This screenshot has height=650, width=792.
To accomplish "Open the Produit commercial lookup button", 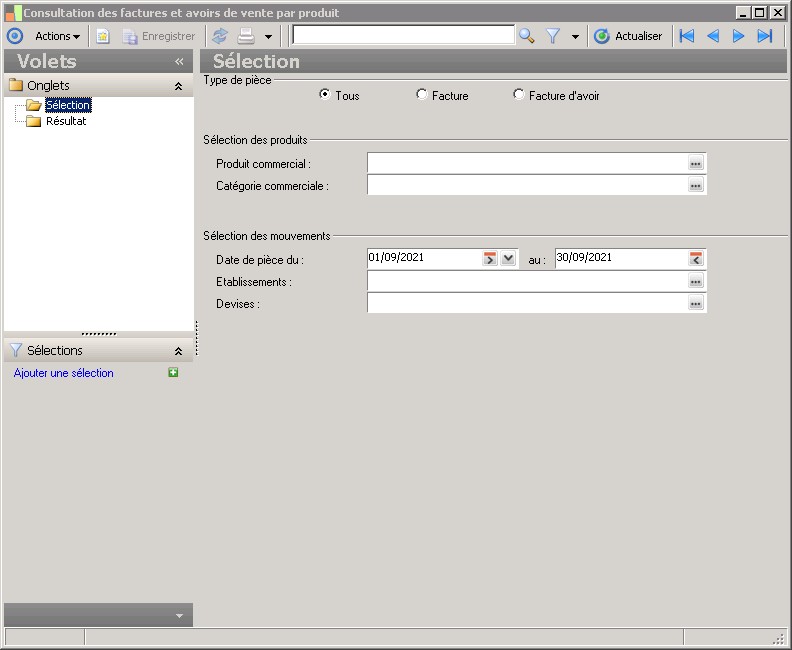I will (696, 163).
